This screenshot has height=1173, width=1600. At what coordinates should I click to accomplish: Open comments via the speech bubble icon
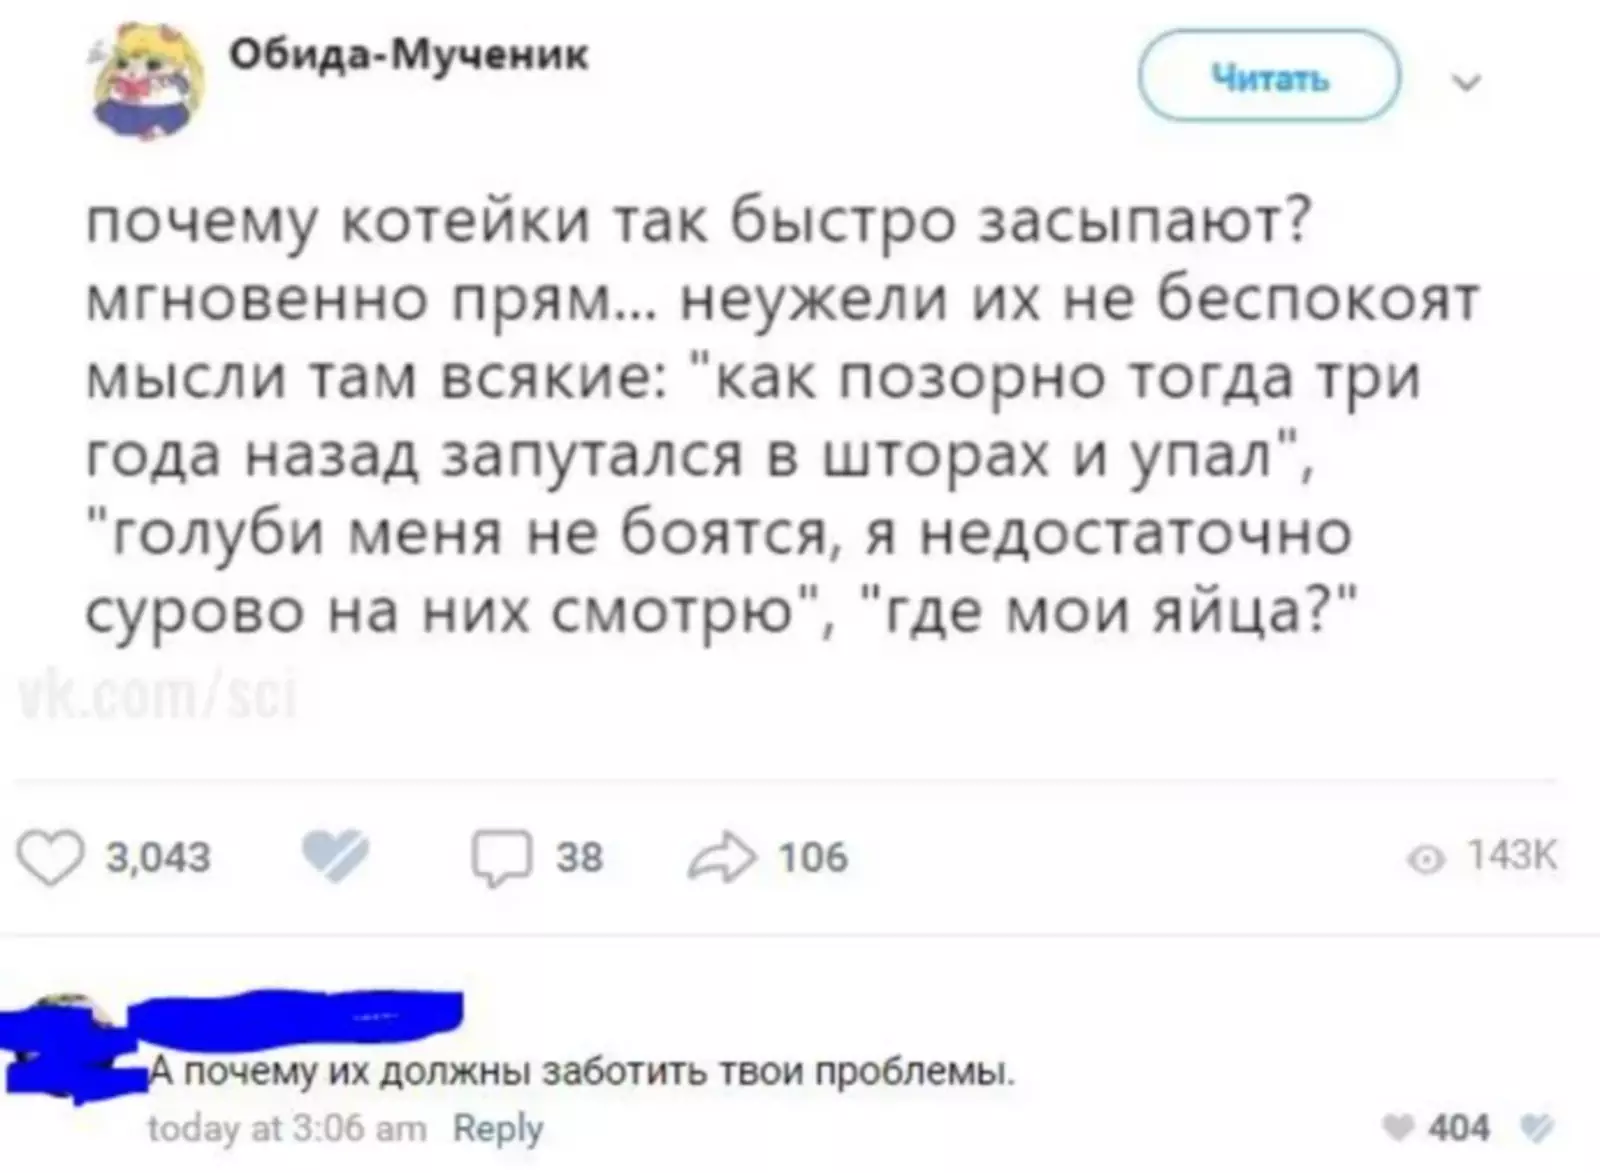[502, 859]
